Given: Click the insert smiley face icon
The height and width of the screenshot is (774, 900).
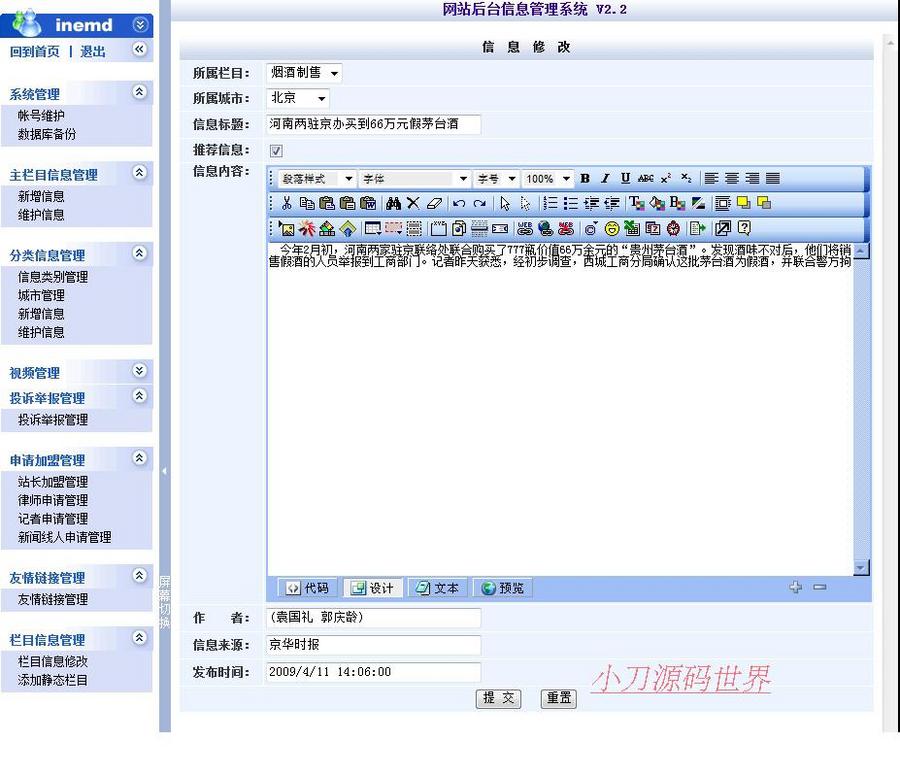Looking at the screenshot, I should tap(611, 228).
